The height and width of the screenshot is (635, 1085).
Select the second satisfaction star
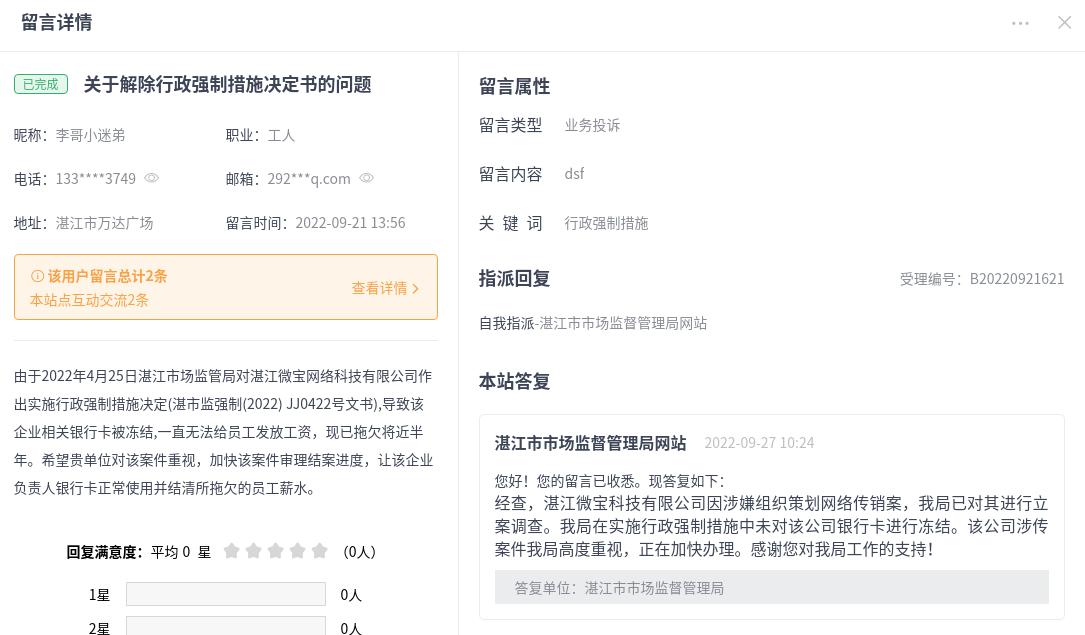(x=254, y=551)
